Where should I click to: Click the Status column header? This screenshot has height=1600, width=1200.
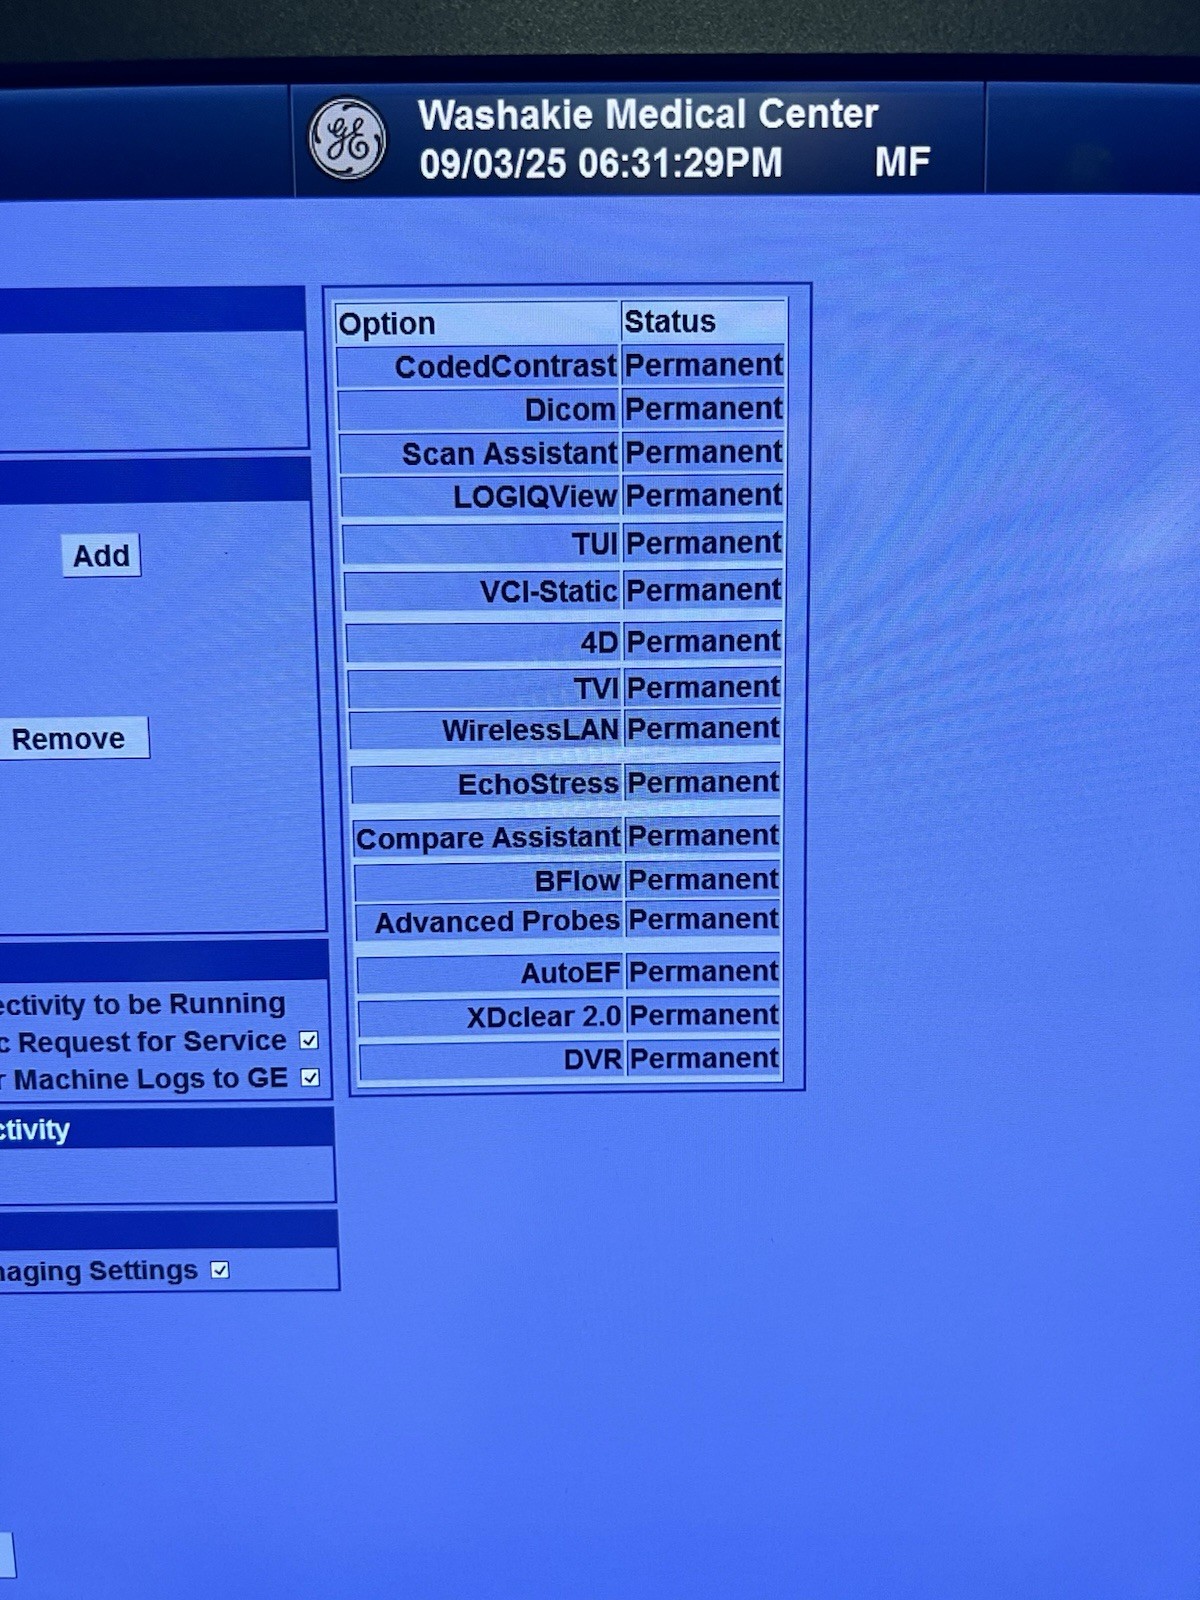point(704,321)
